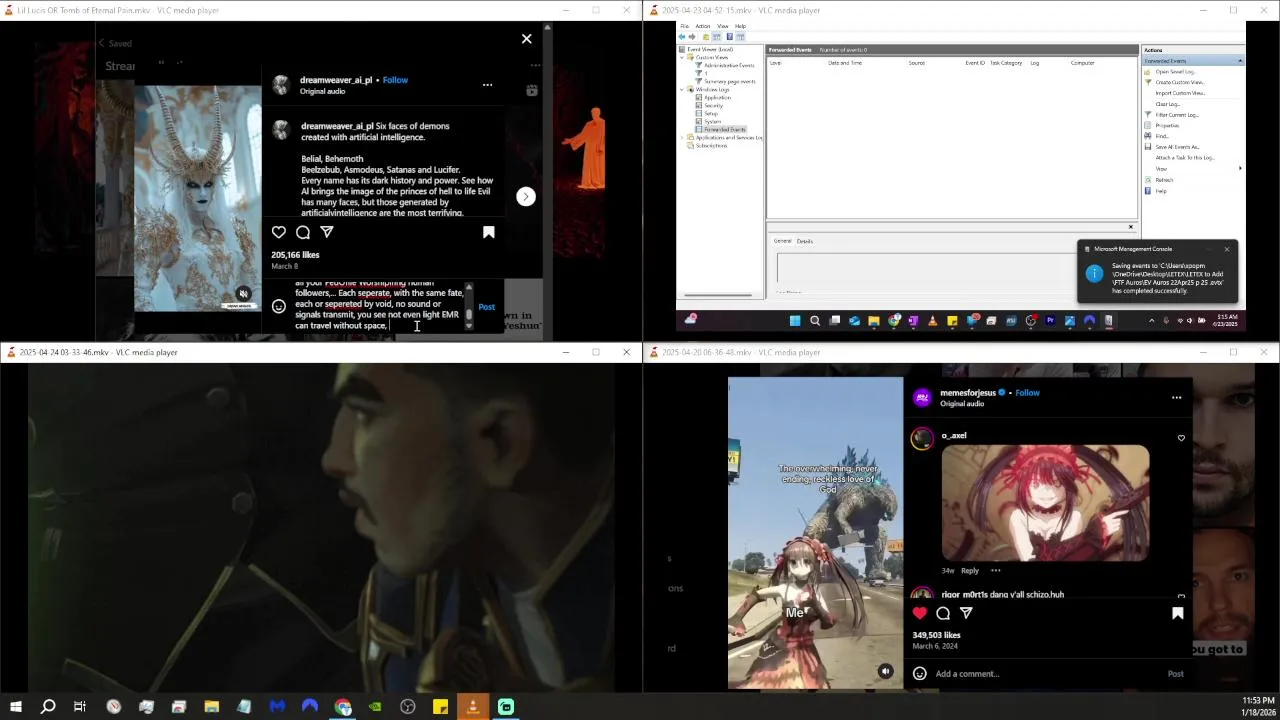Share the memesforjesus post

966,613
